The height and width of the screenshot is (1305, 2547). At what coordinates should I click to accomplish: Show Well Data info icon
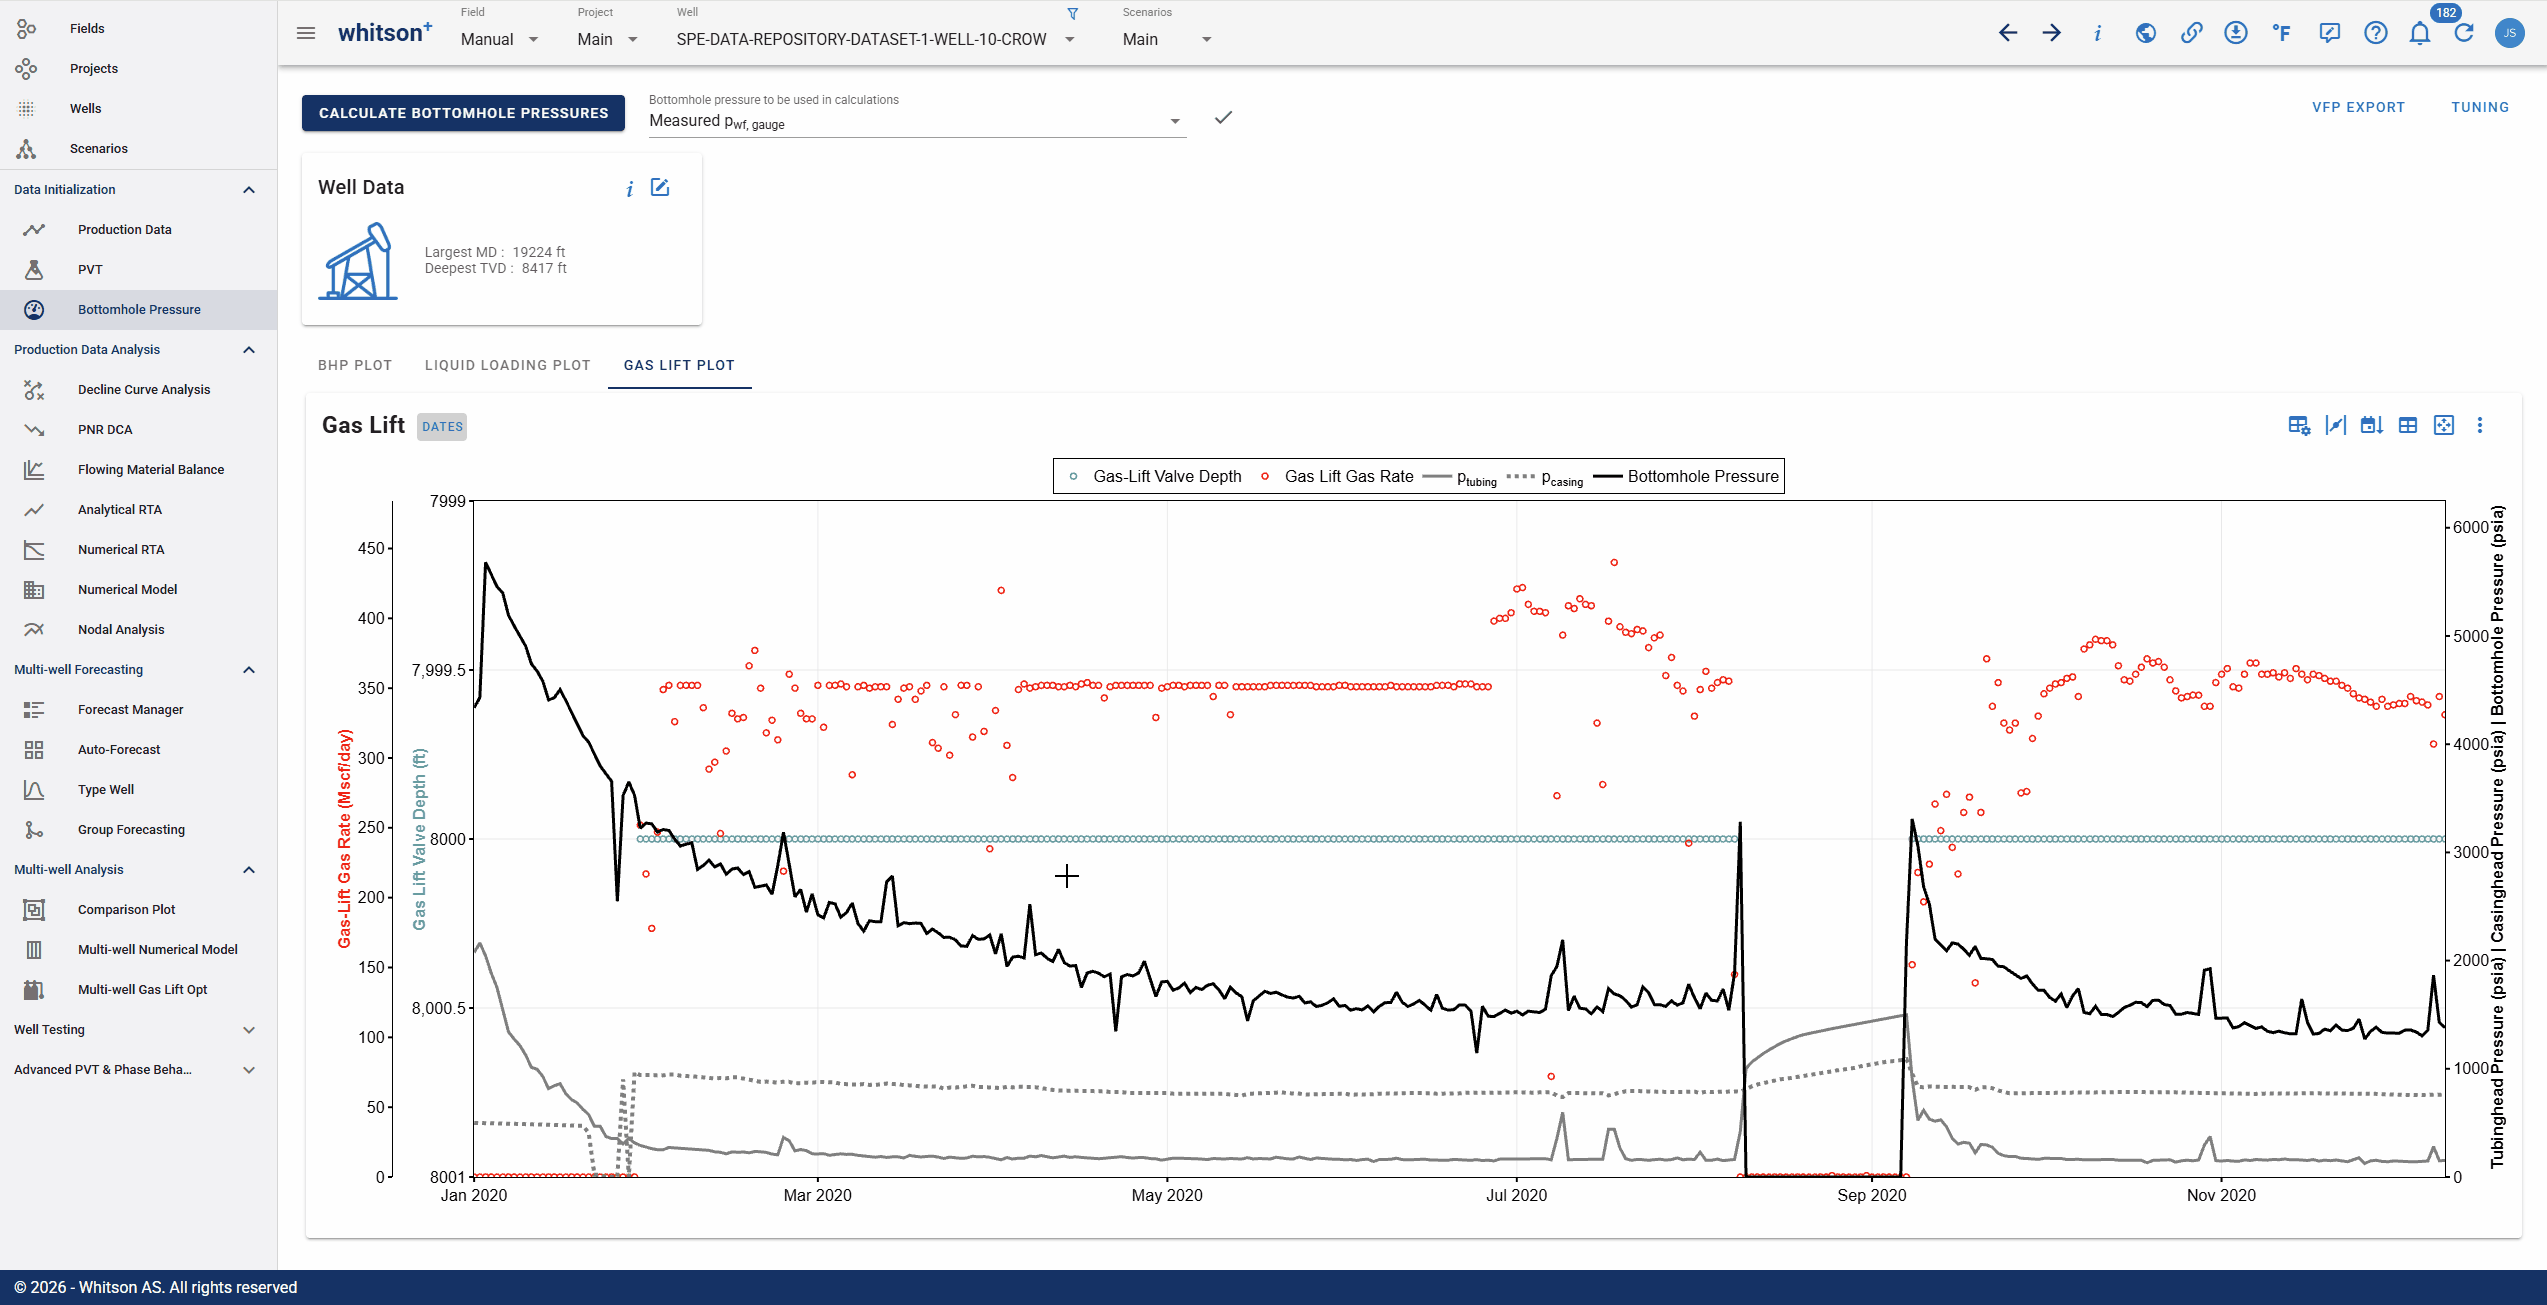click(x=629, y=189)
